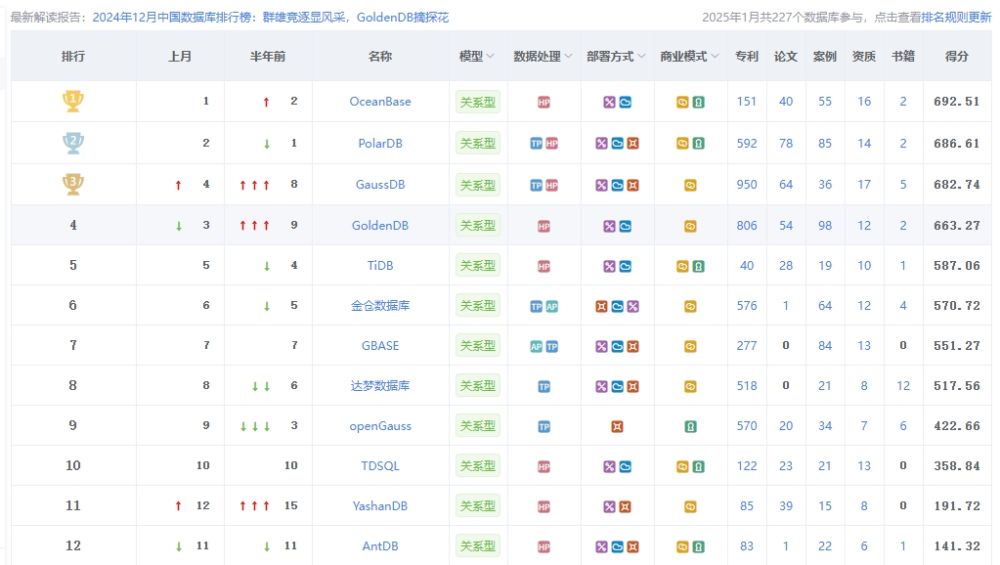Click the TP icon in openGauss row

click(x=544, y=427)
